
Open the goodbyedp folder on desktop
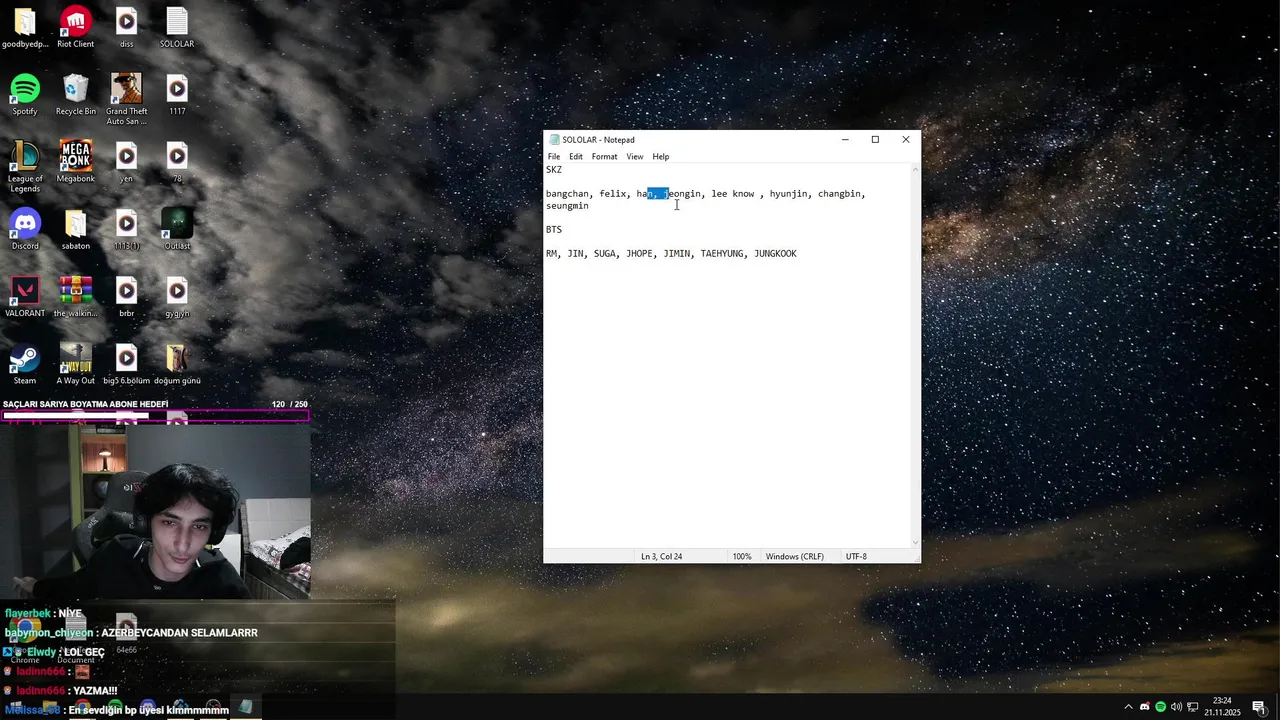[x=25, y=28]
